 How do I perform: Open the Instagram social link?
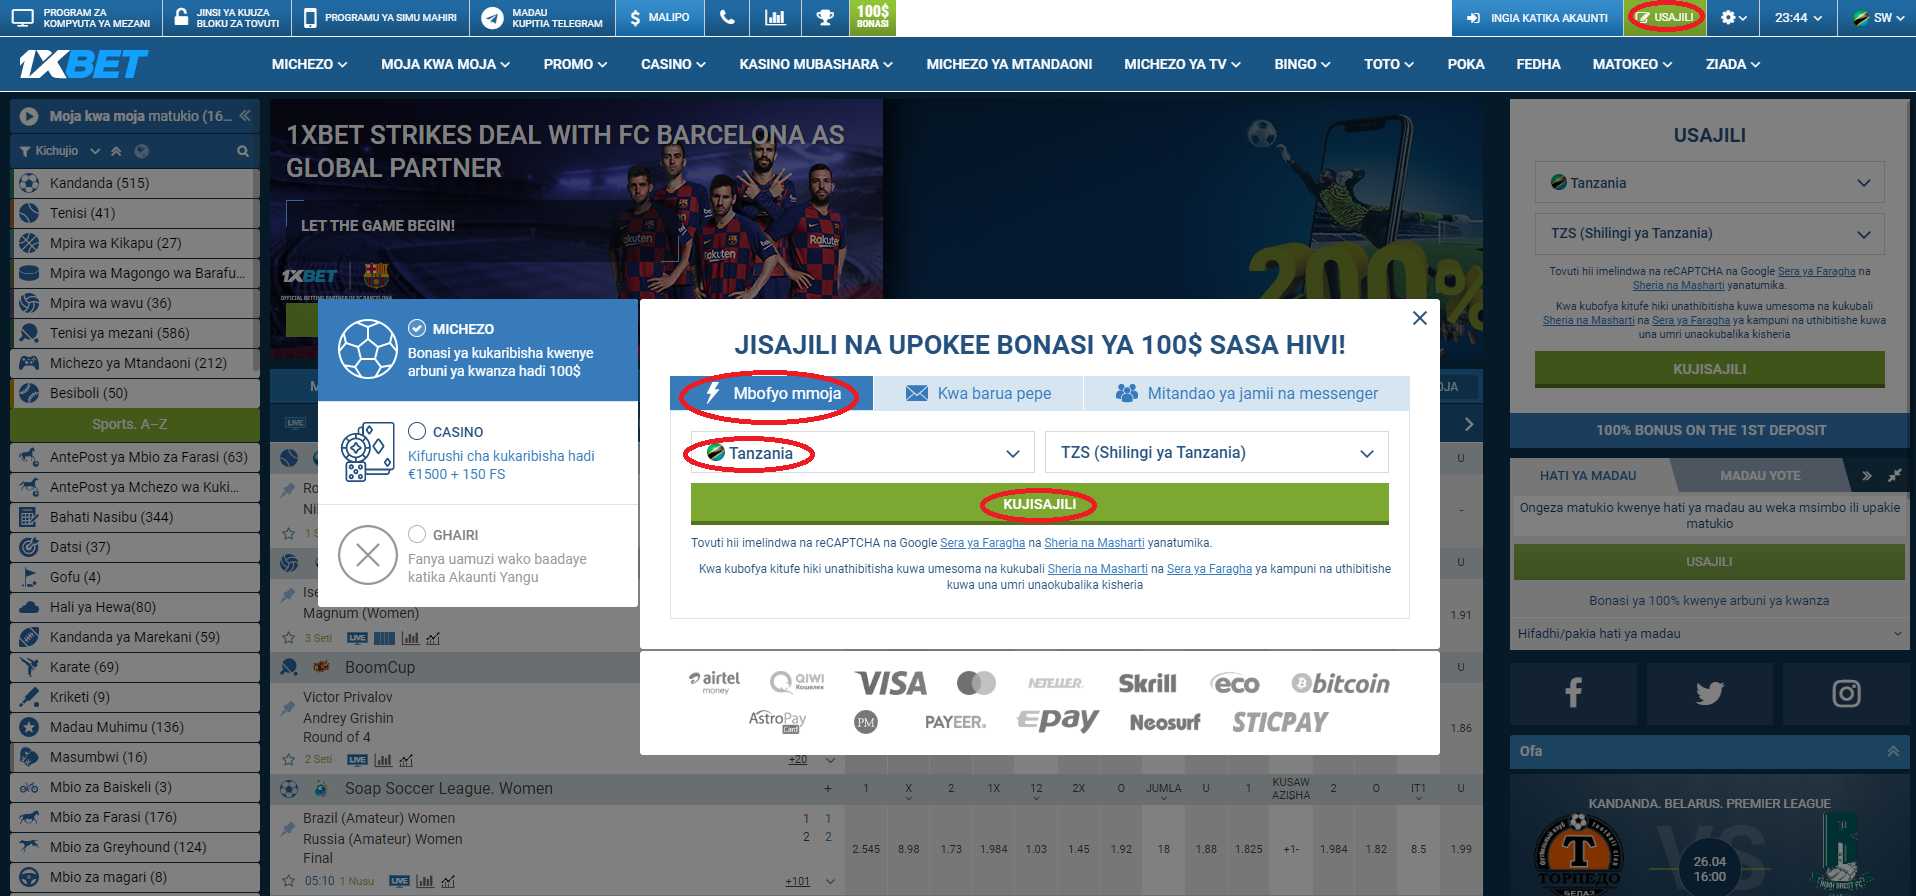1846,692
